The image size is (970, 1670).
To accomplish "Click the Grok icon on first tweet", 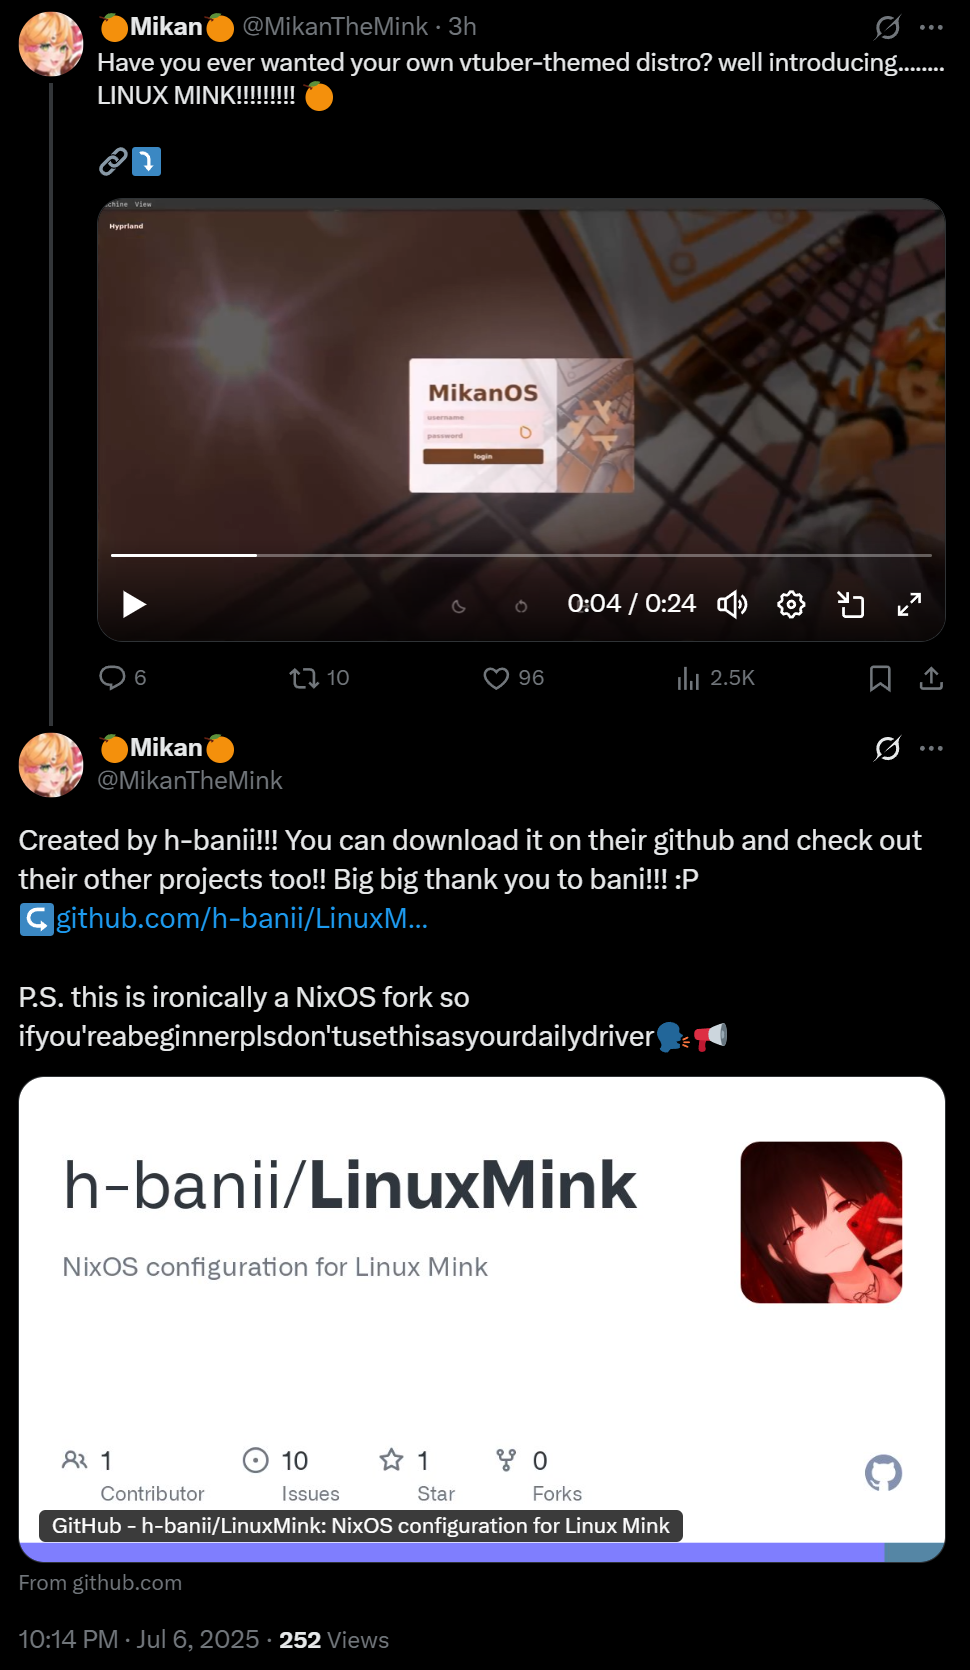I will [887, 27].
